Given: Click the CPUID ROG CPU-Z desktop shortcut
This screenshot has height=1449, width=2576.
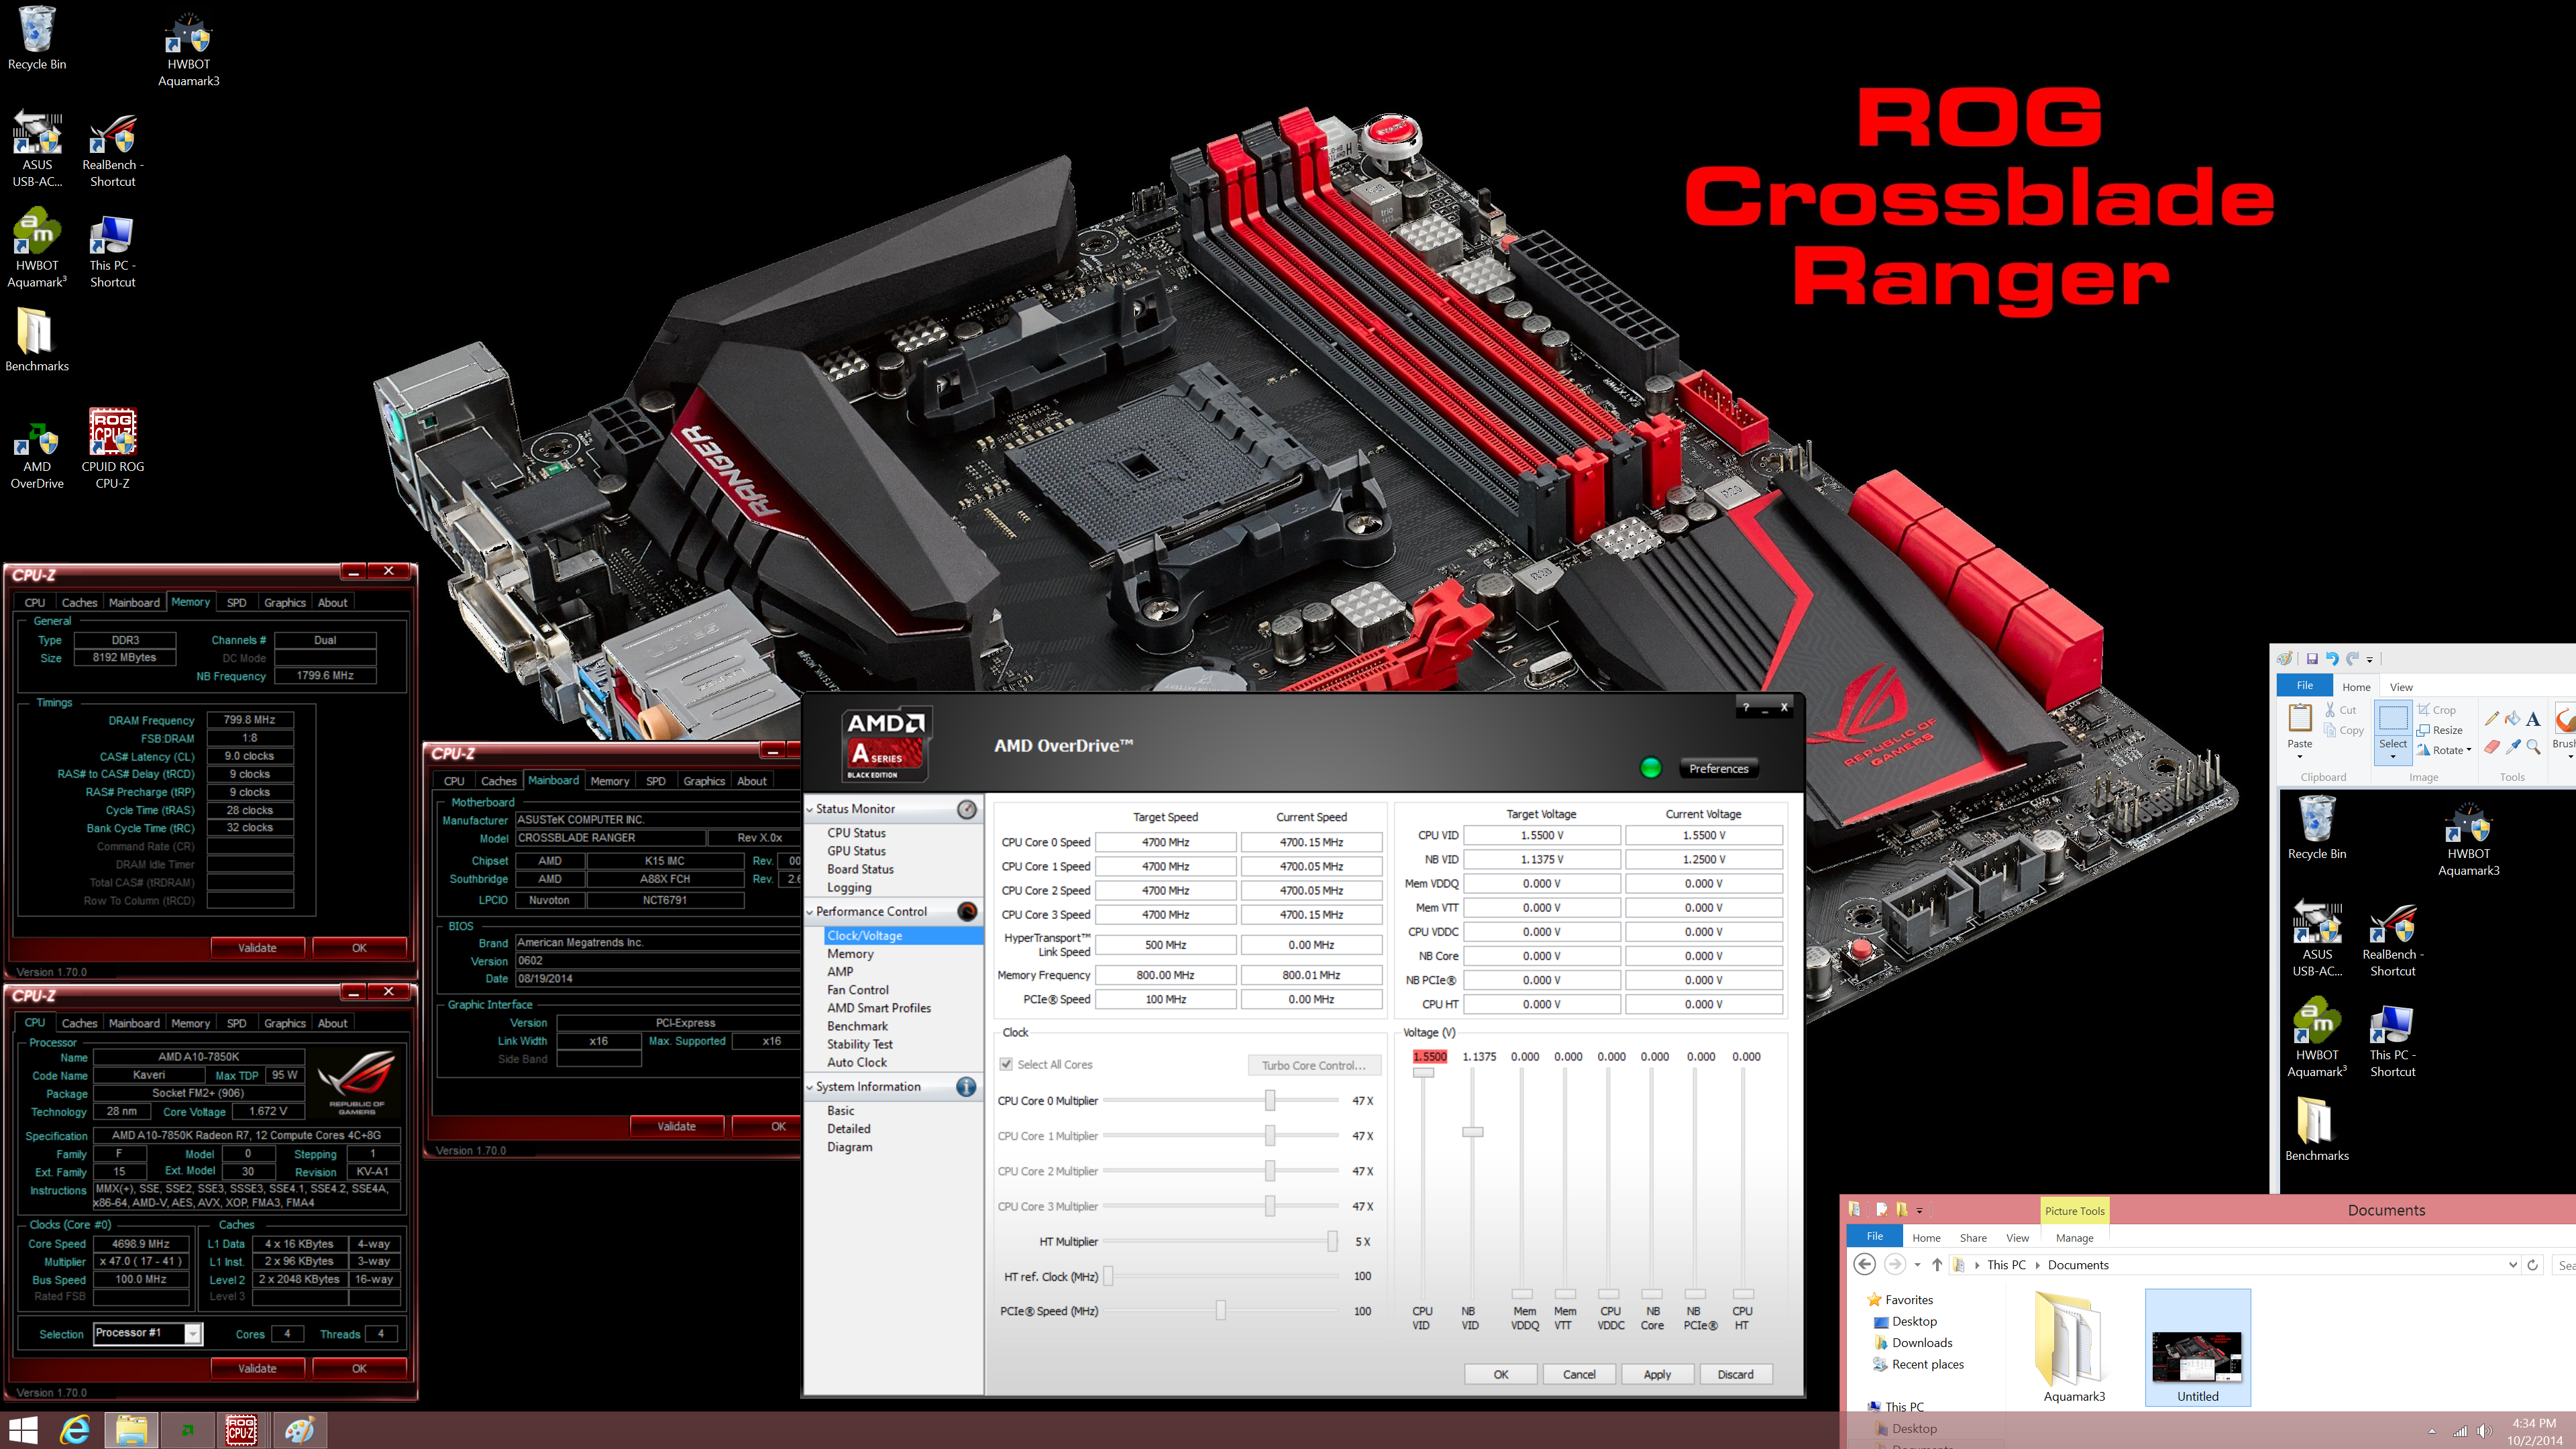Looking at the screenshot, I should click(112, 448).
